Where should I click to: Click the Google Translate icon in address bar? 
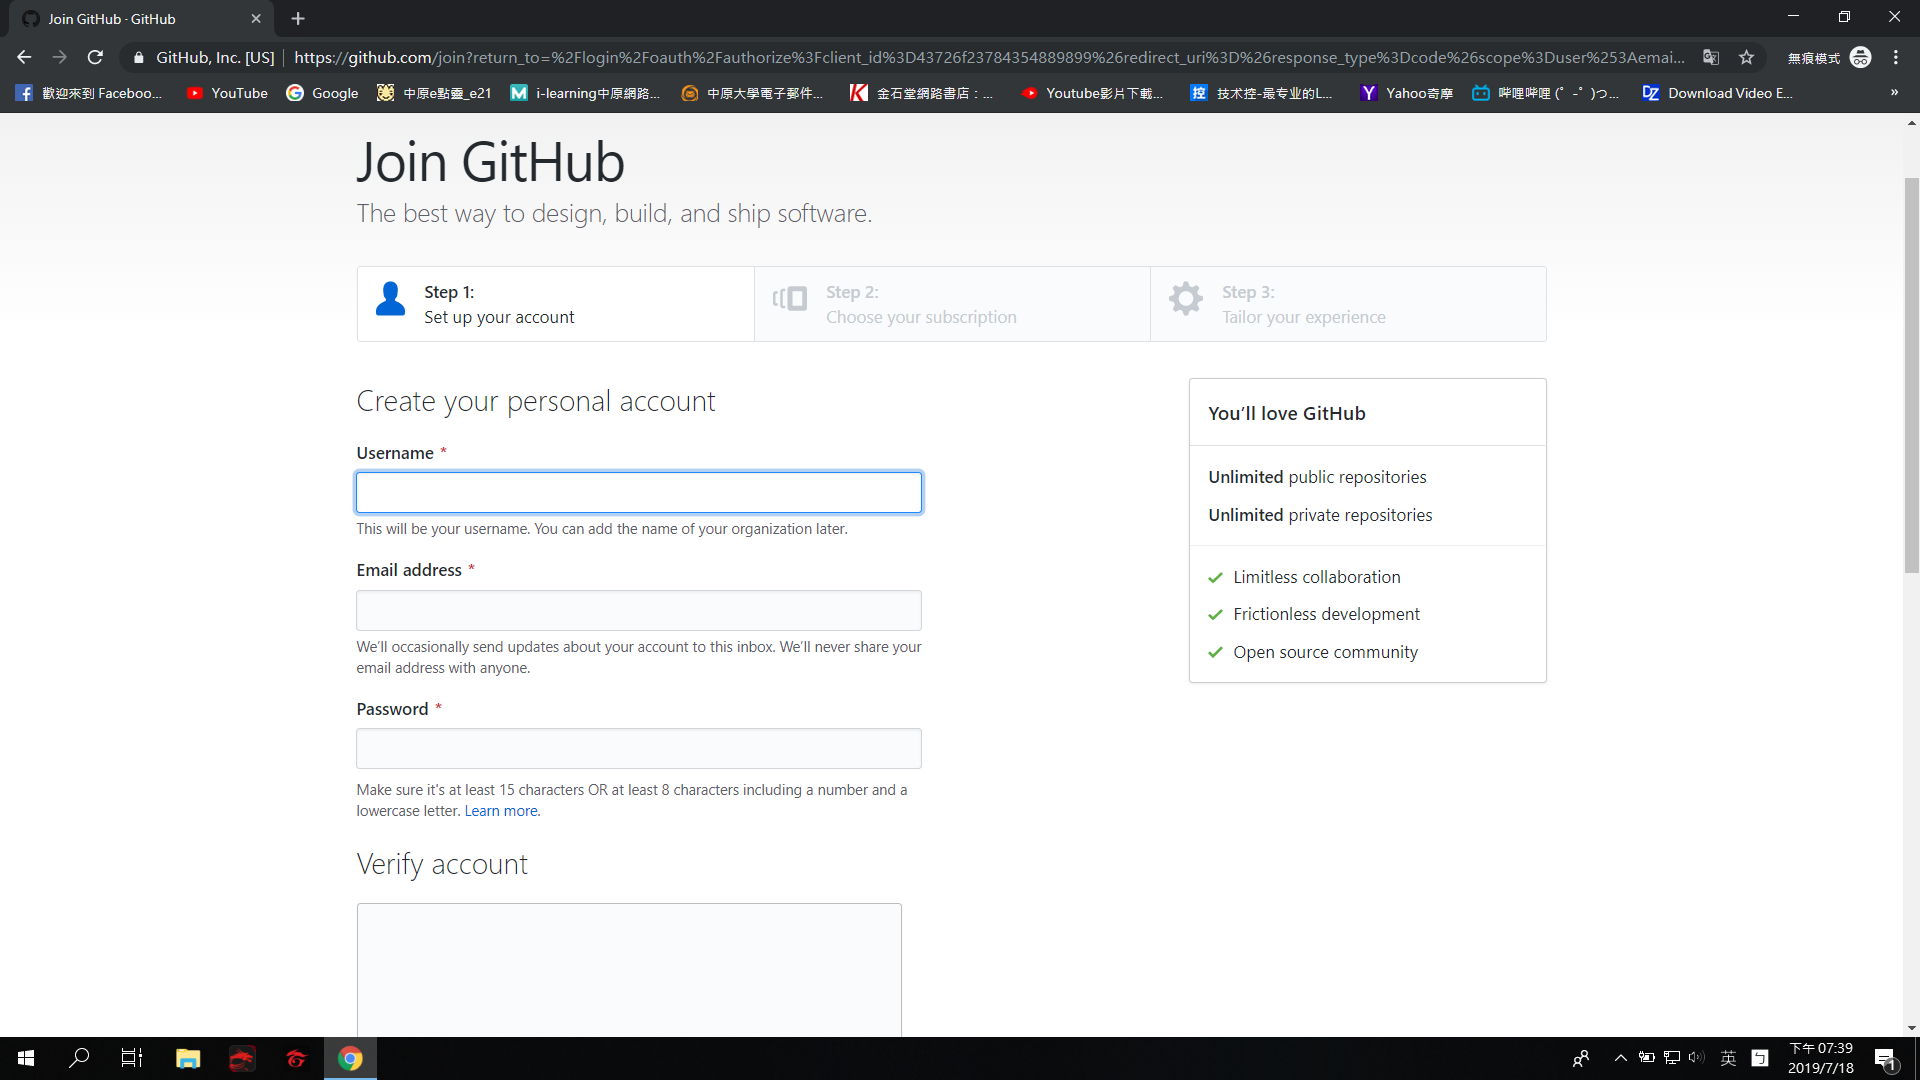(x=1711, y=57)
